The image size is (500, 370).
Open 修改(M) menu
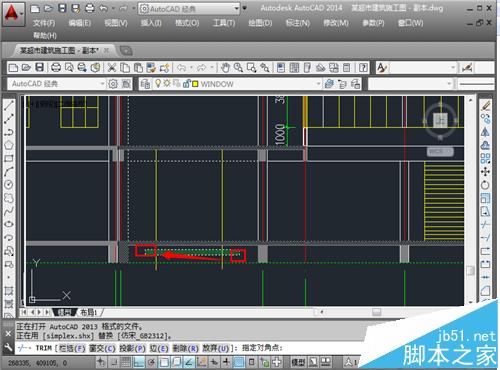coord(336,23)
